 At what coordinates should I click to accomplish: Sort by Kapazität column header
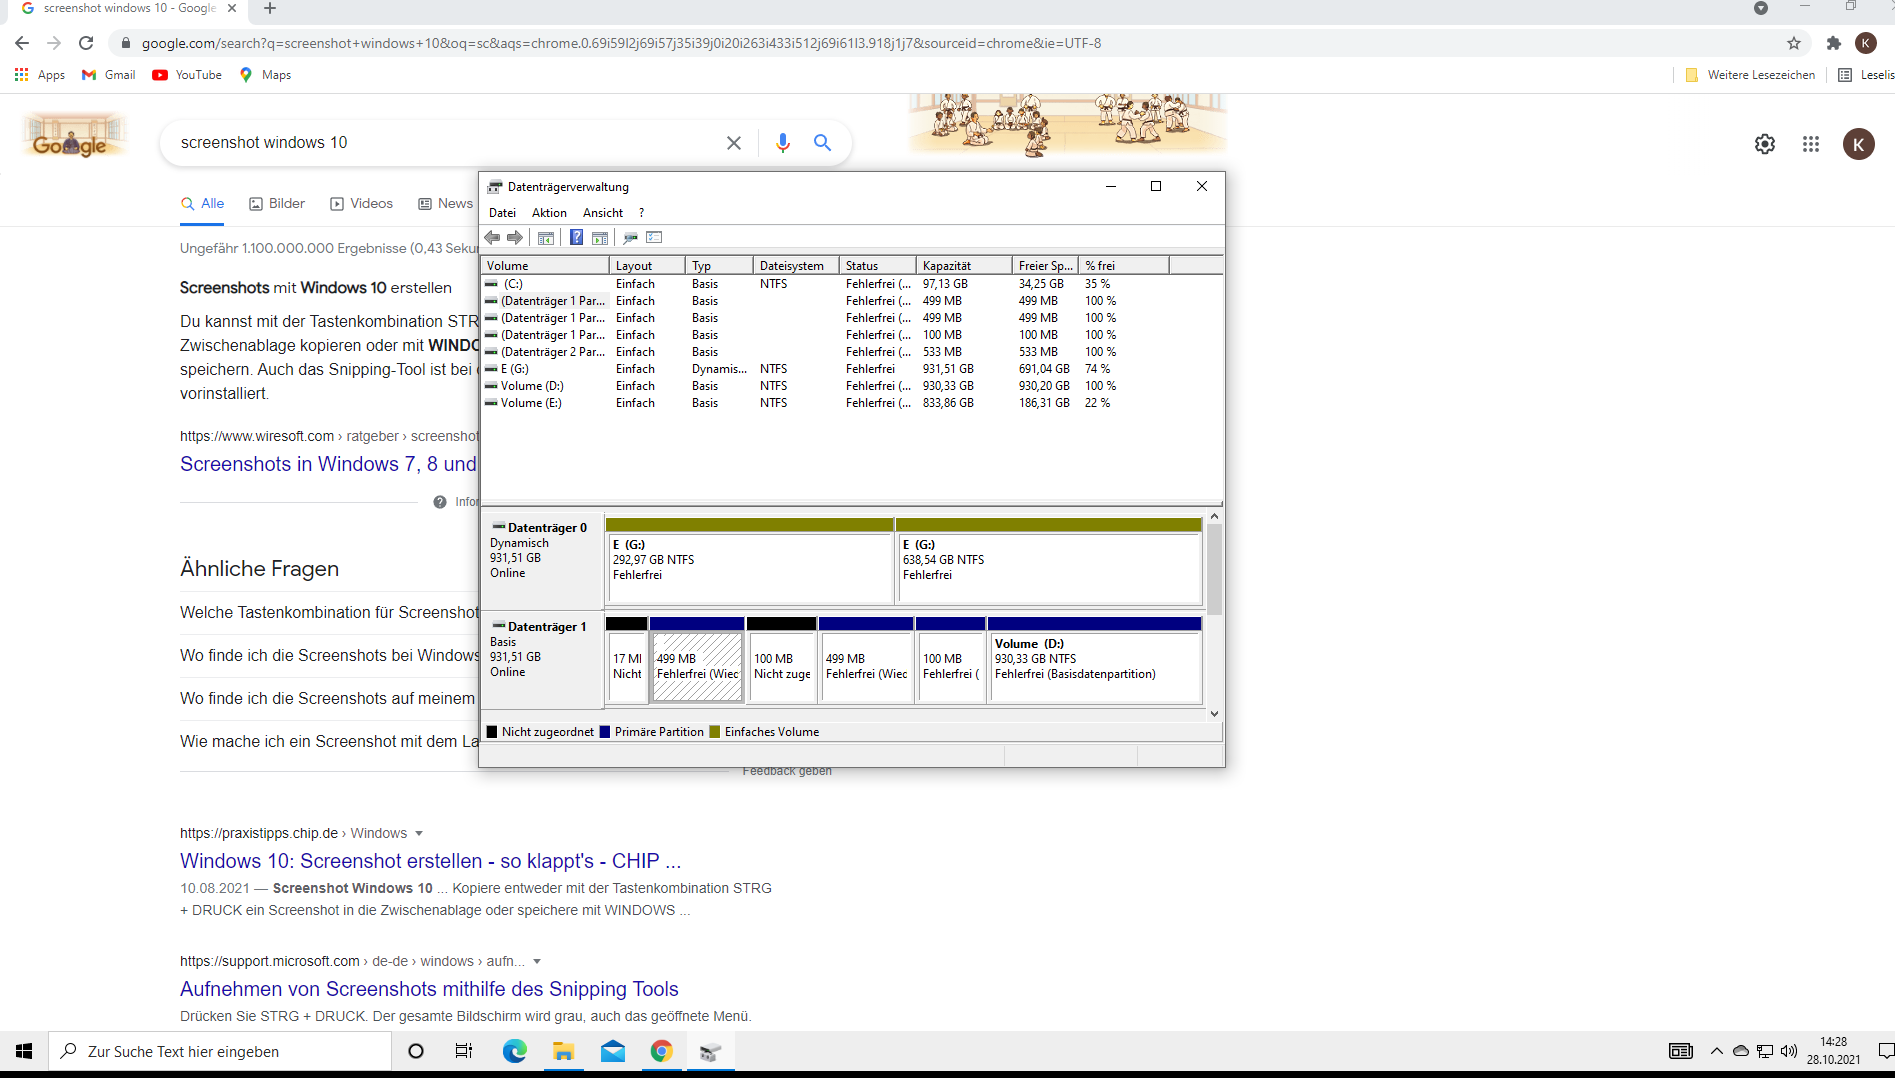[x=963, y=265]
